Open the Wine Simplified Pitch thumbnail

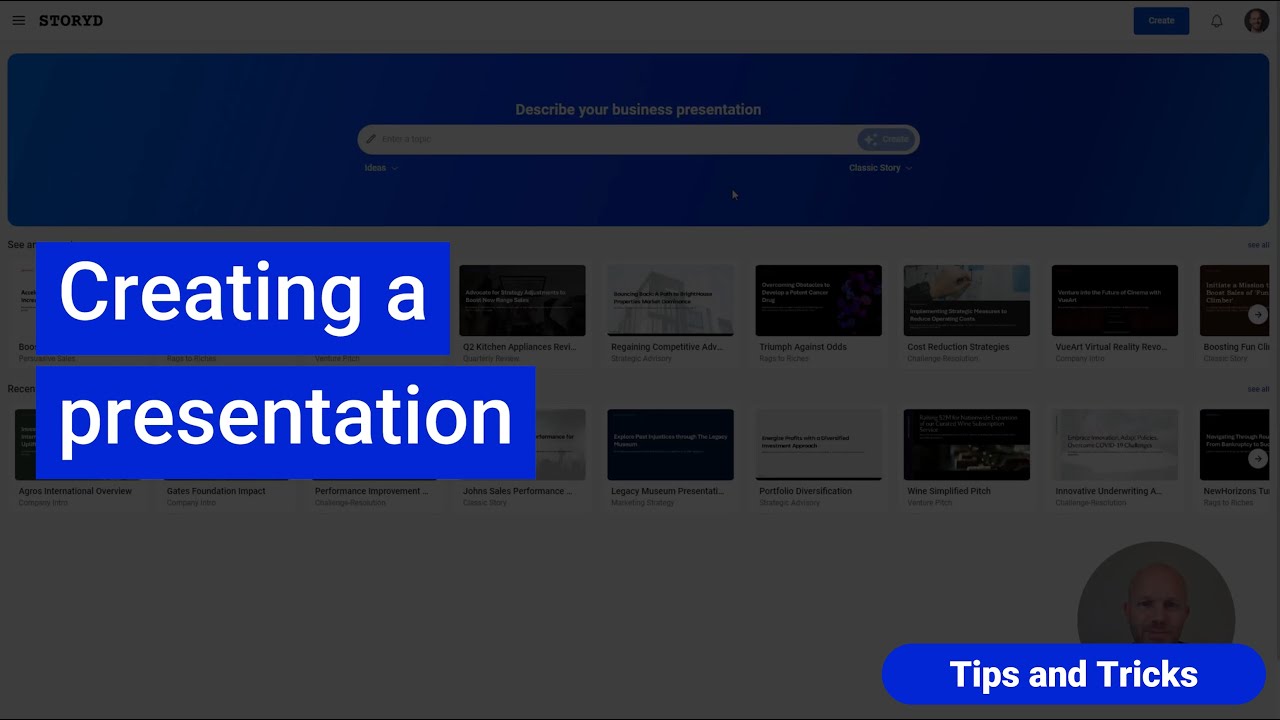966,444
